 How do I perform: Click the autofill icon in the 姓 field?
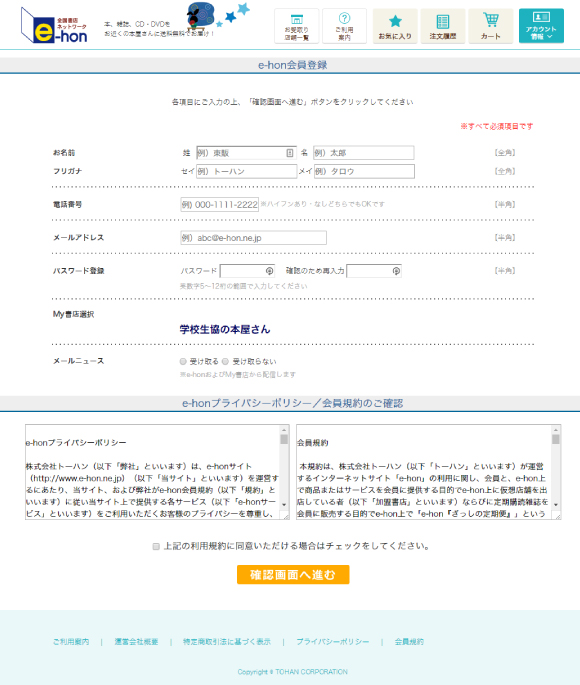(x=290, y=153)
